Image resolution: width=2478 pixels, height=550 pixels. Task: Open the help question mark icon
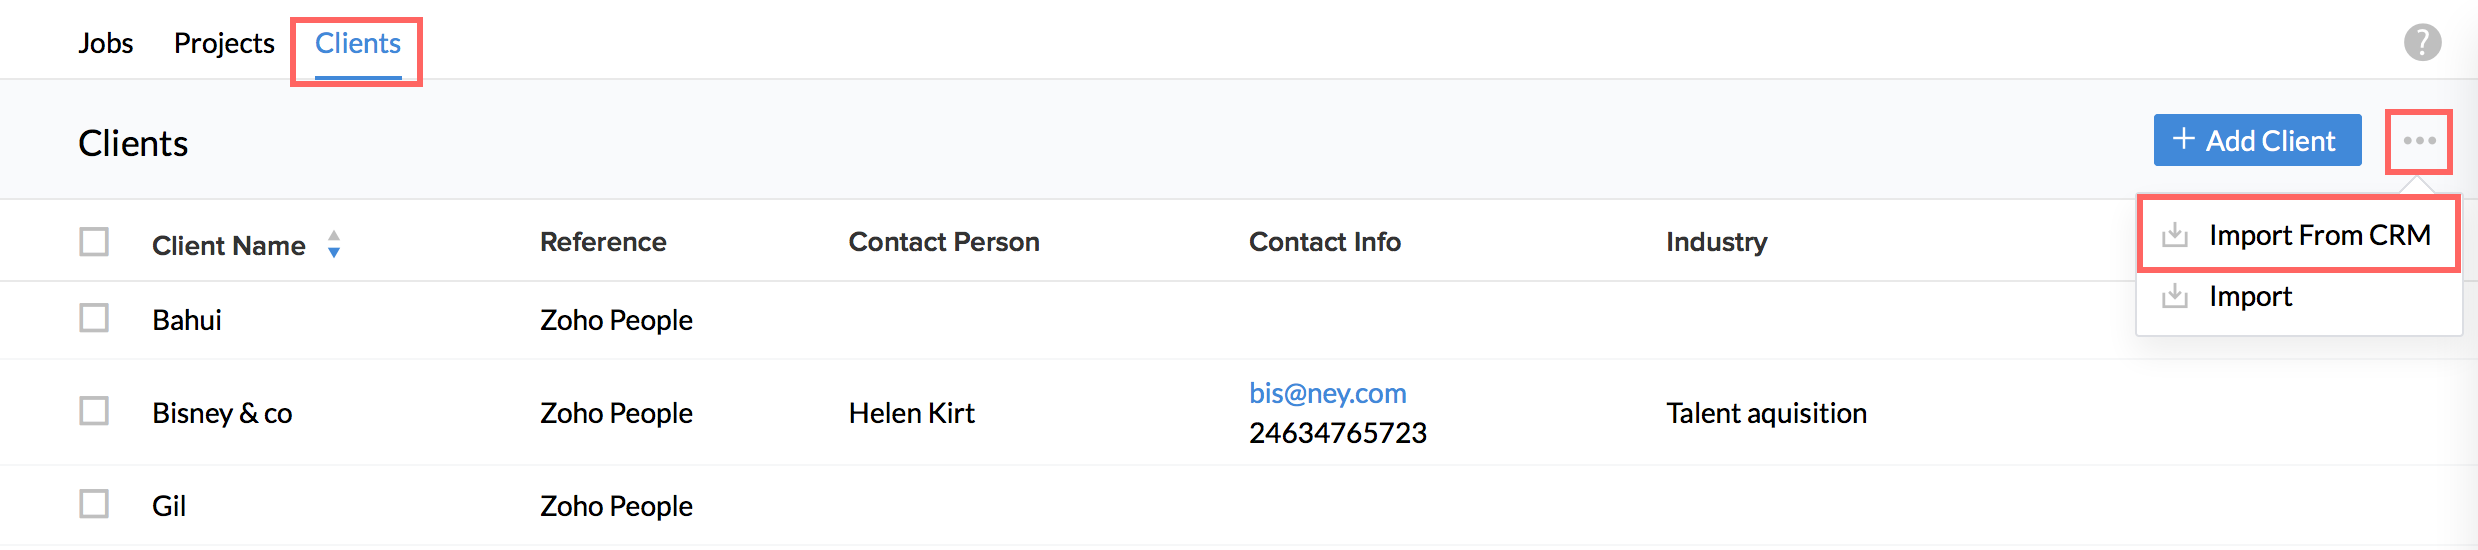coord(2422,43)
